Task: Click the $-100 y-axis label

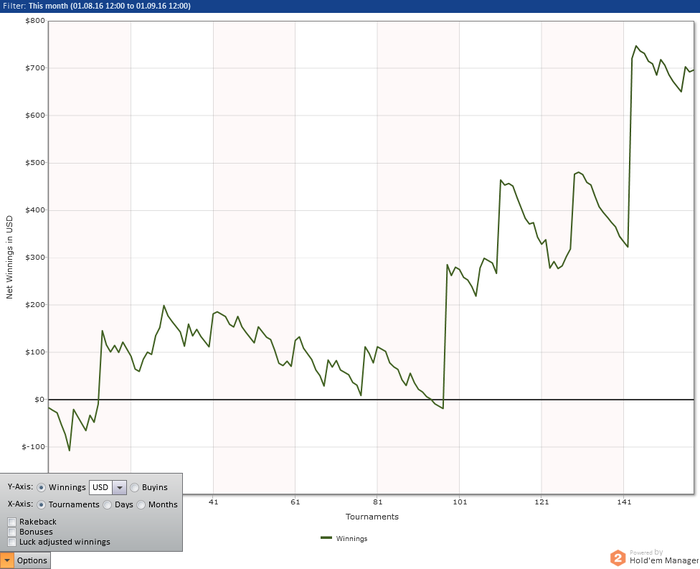Action: [33, 447]
